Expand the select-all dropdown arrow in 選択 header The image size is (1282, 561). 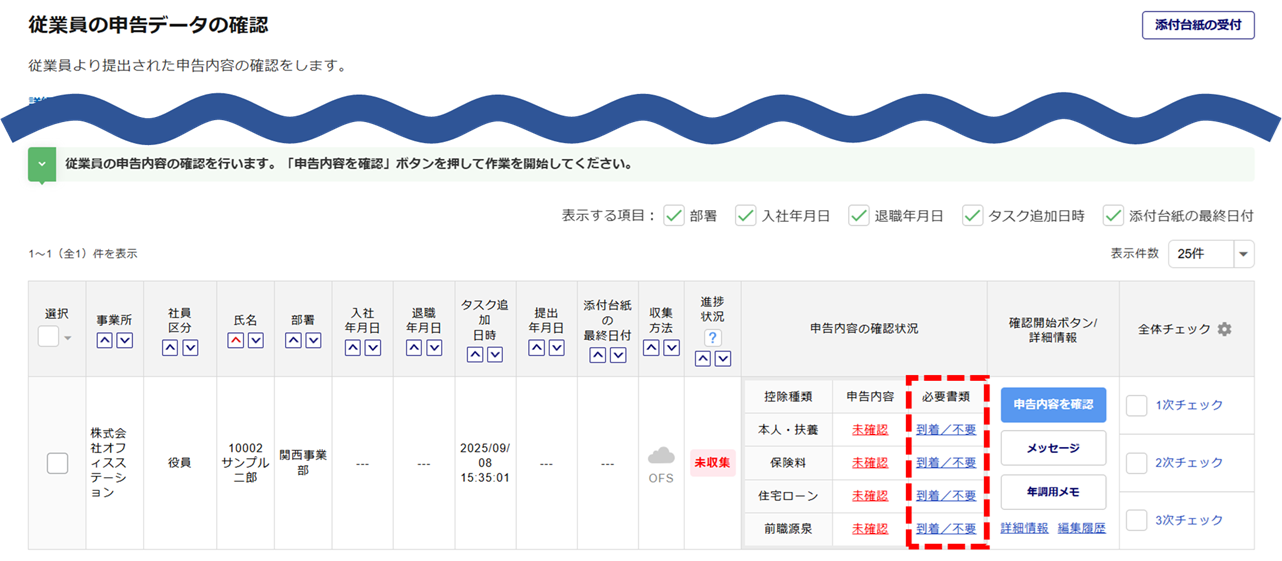68,338
